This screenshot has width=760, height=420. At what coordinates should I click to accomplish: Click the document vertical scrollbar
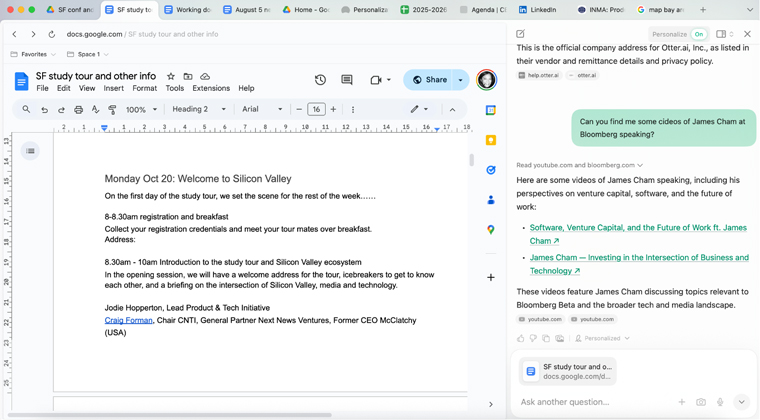471,160
